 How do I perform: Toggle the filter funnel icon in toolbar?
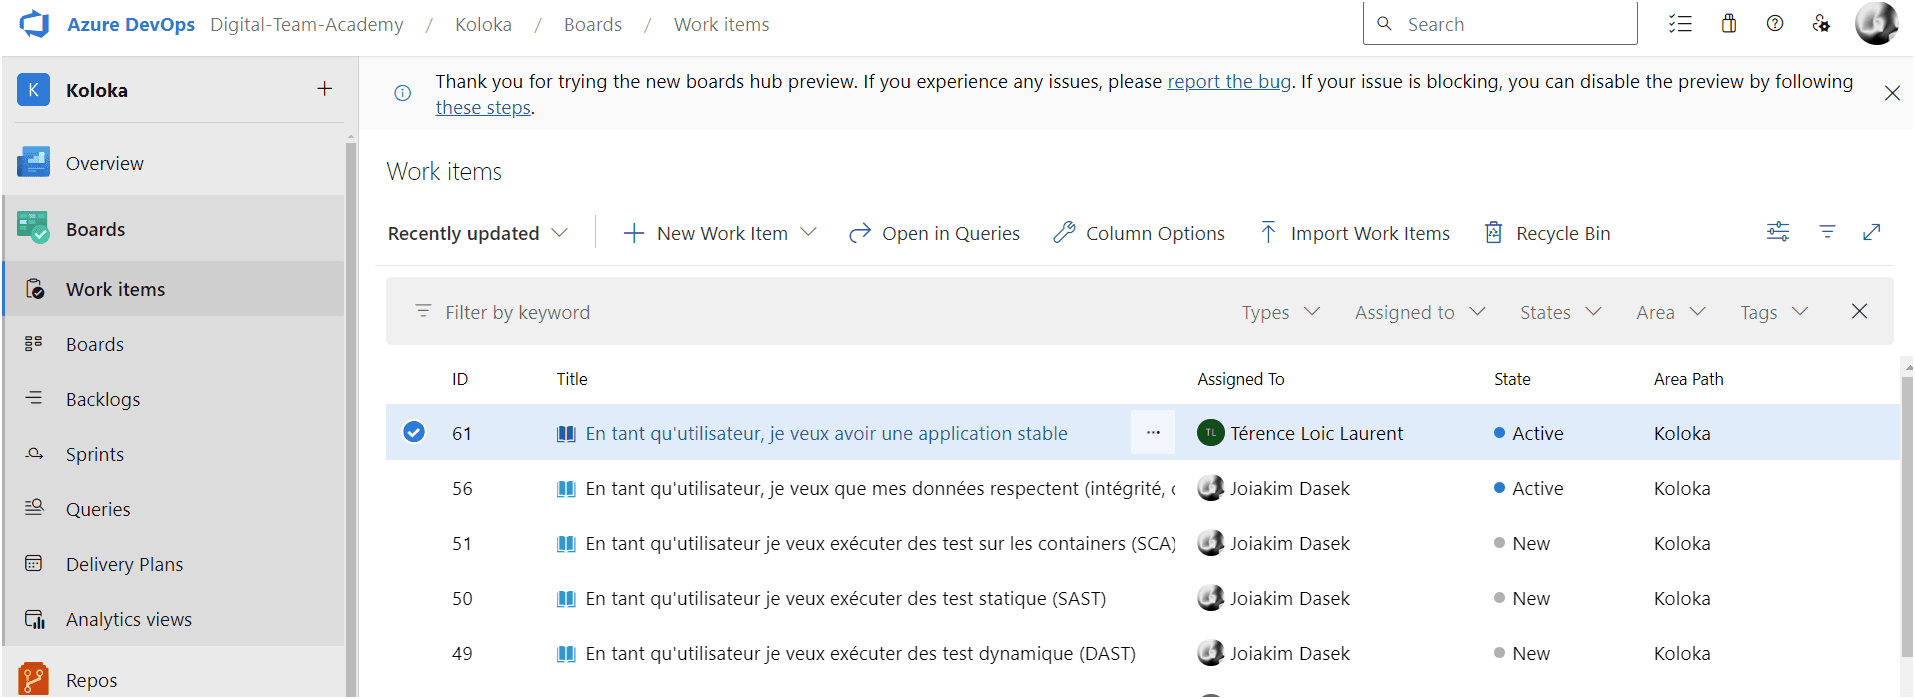pos(1827,232)
